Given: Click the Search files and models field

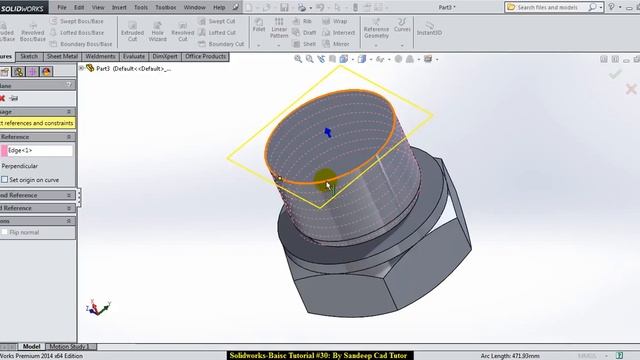Looking at the screenshot, I should click(x=548, y=7).
